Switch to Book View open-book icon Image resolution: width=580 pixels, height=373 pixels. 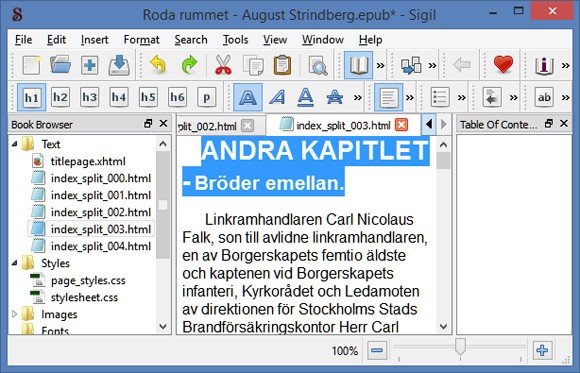pyautogui.click(x=358, y=65)
